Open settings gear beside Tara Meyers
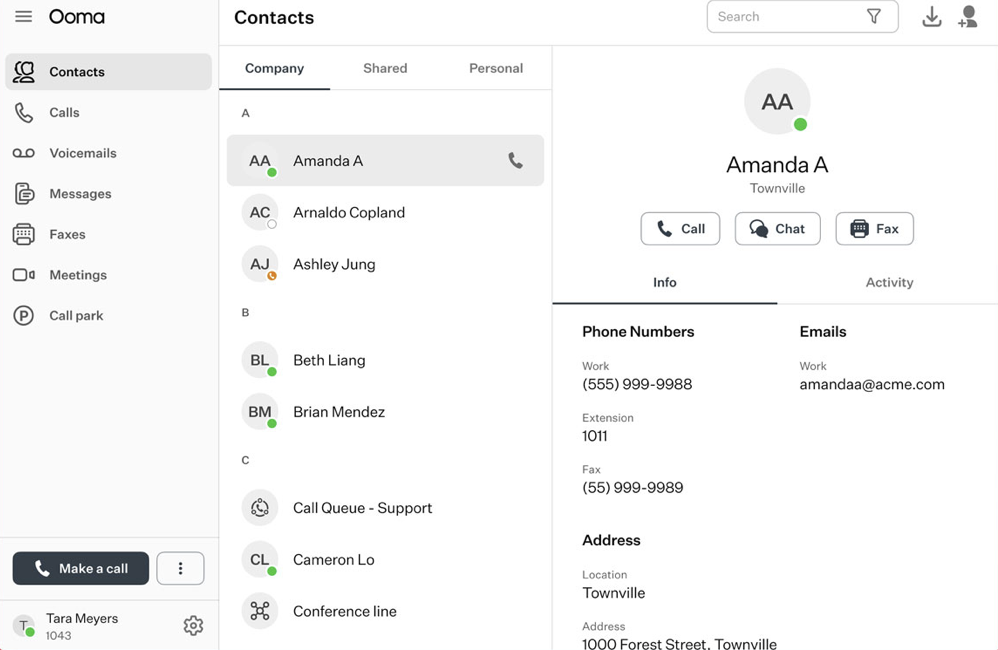The image size is (998, 650). pos(193,626)
